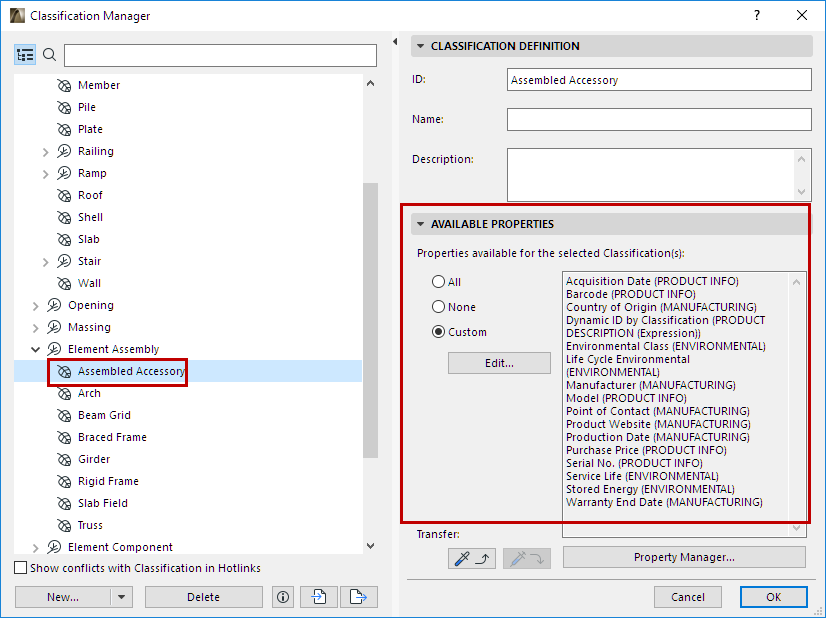Image resolution: width=826 pixels, height=618 pixels.
Task: Click the Edit... button
Action: [x=499, y=363]
